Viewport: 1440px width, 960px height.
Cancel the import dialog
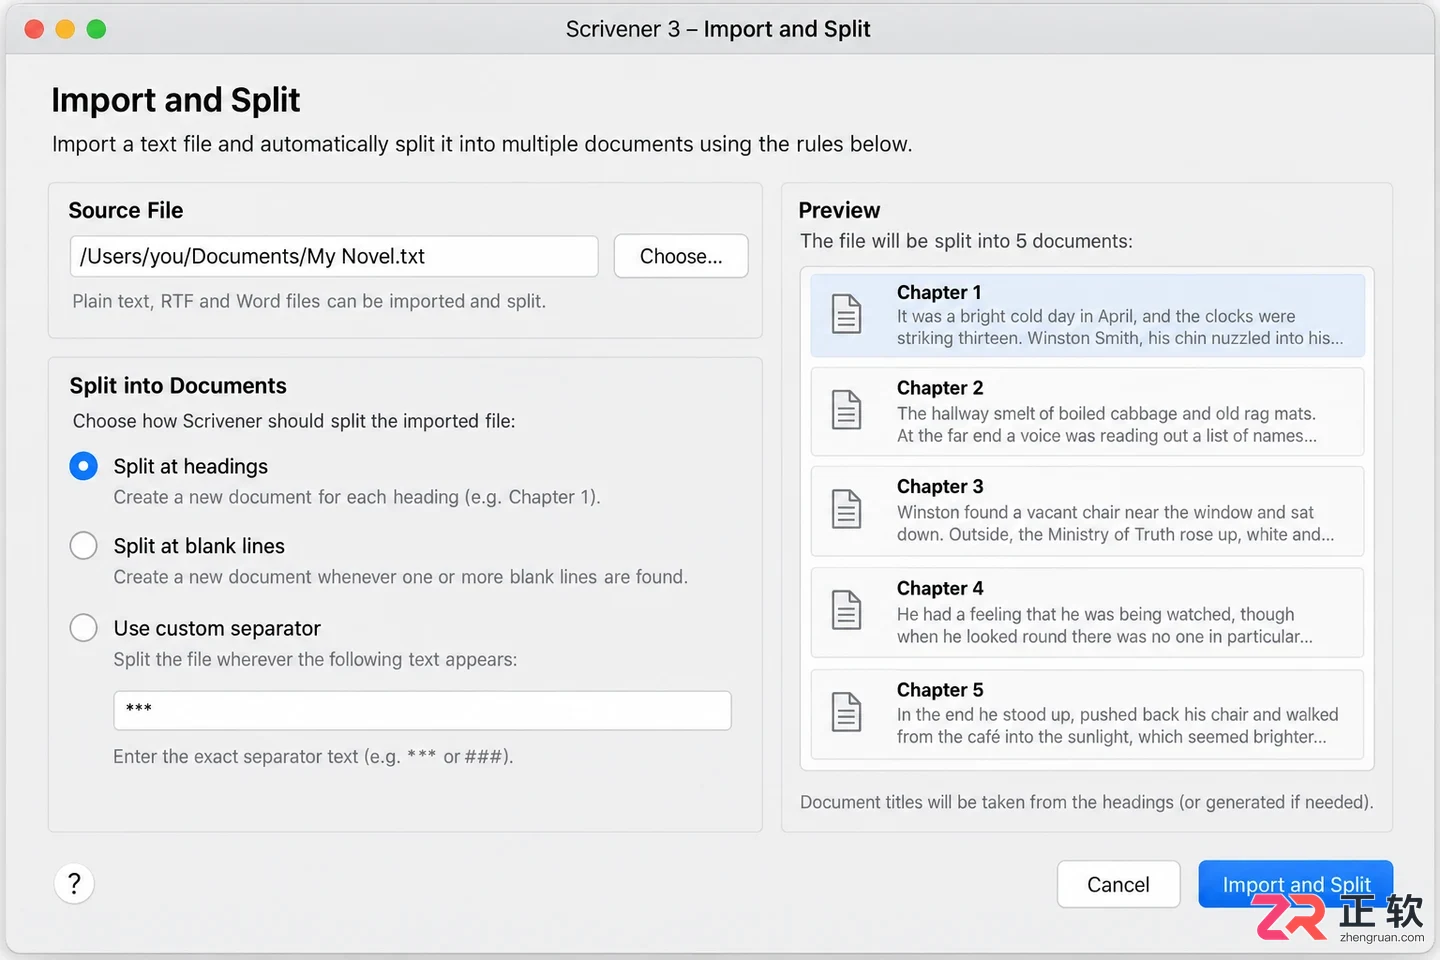coord(1118,884)
